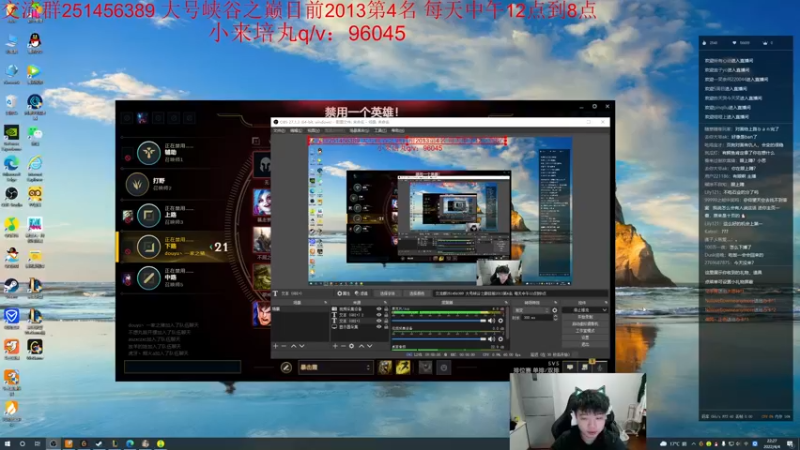Open rune page edit pencil icon

pyautogui.click(x=286, y=367)
